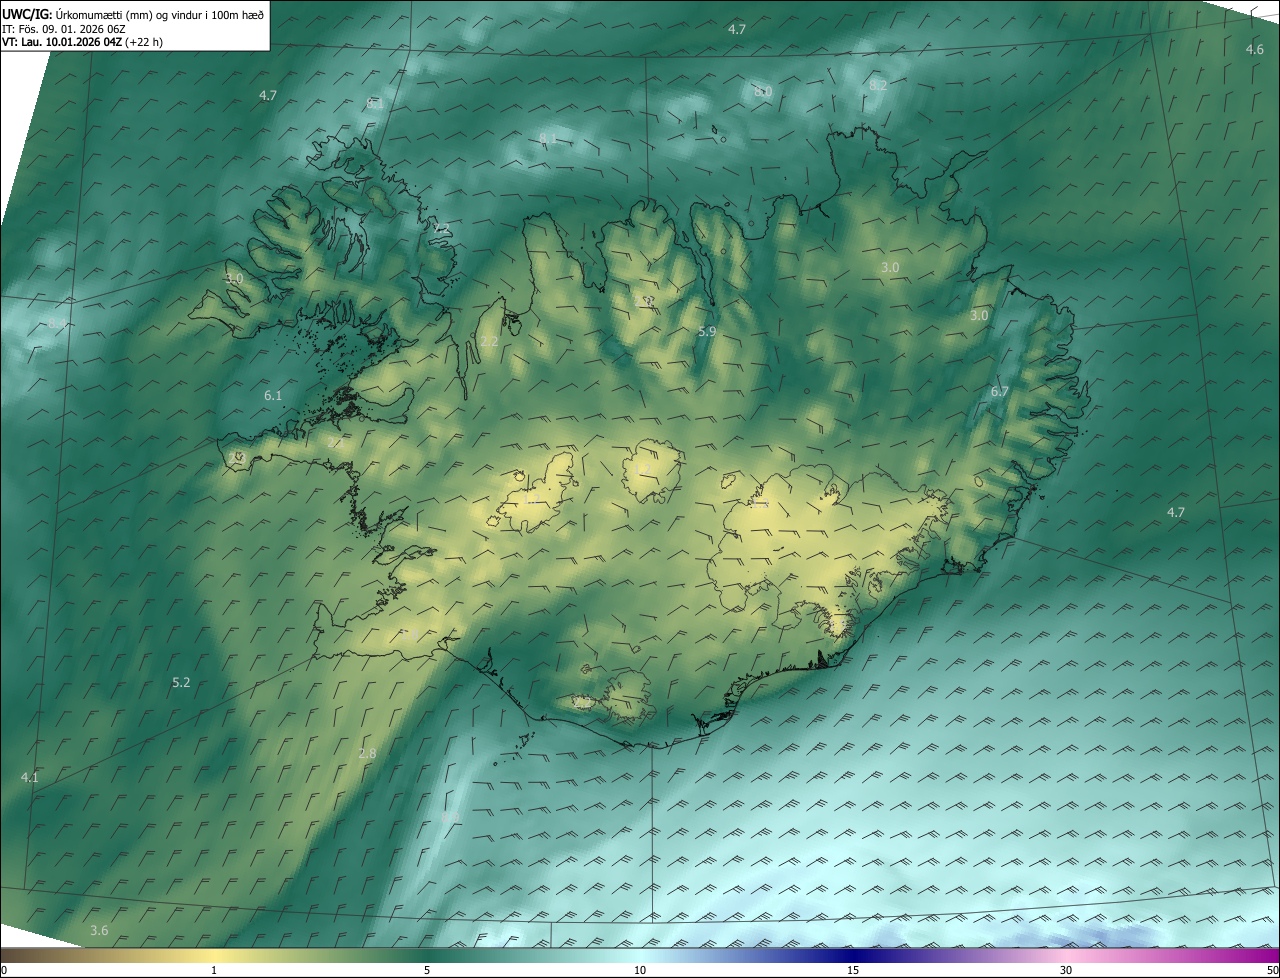This screenshot has height=978, width=1280.
Task: Click the colorbar tick label '50'
Action: (1272, 971)
